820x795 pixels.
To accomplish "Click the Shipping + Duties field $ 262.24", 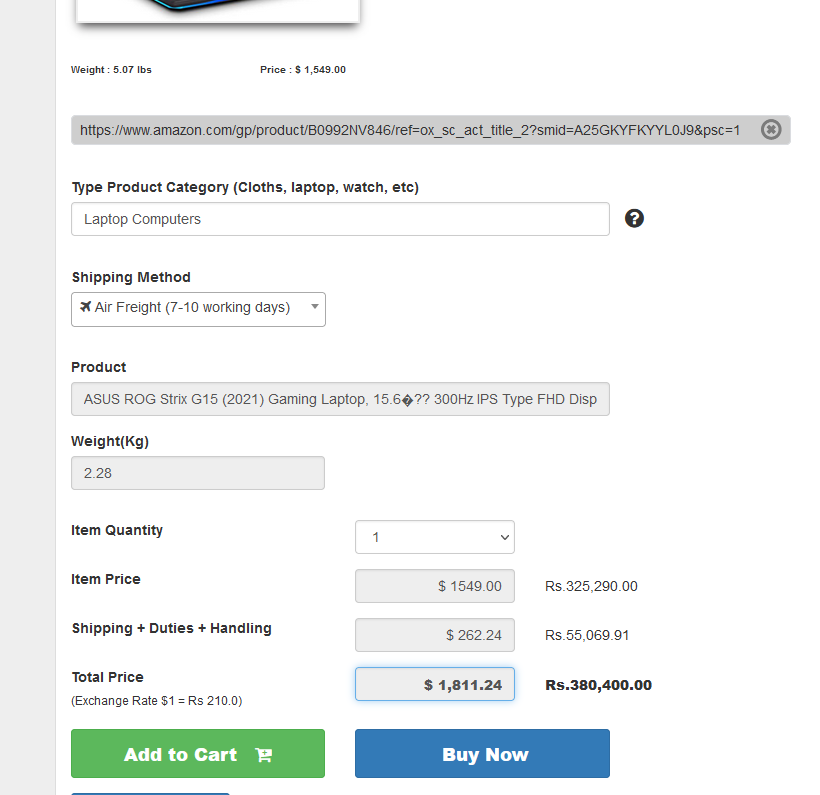I will tap(435, 635).
